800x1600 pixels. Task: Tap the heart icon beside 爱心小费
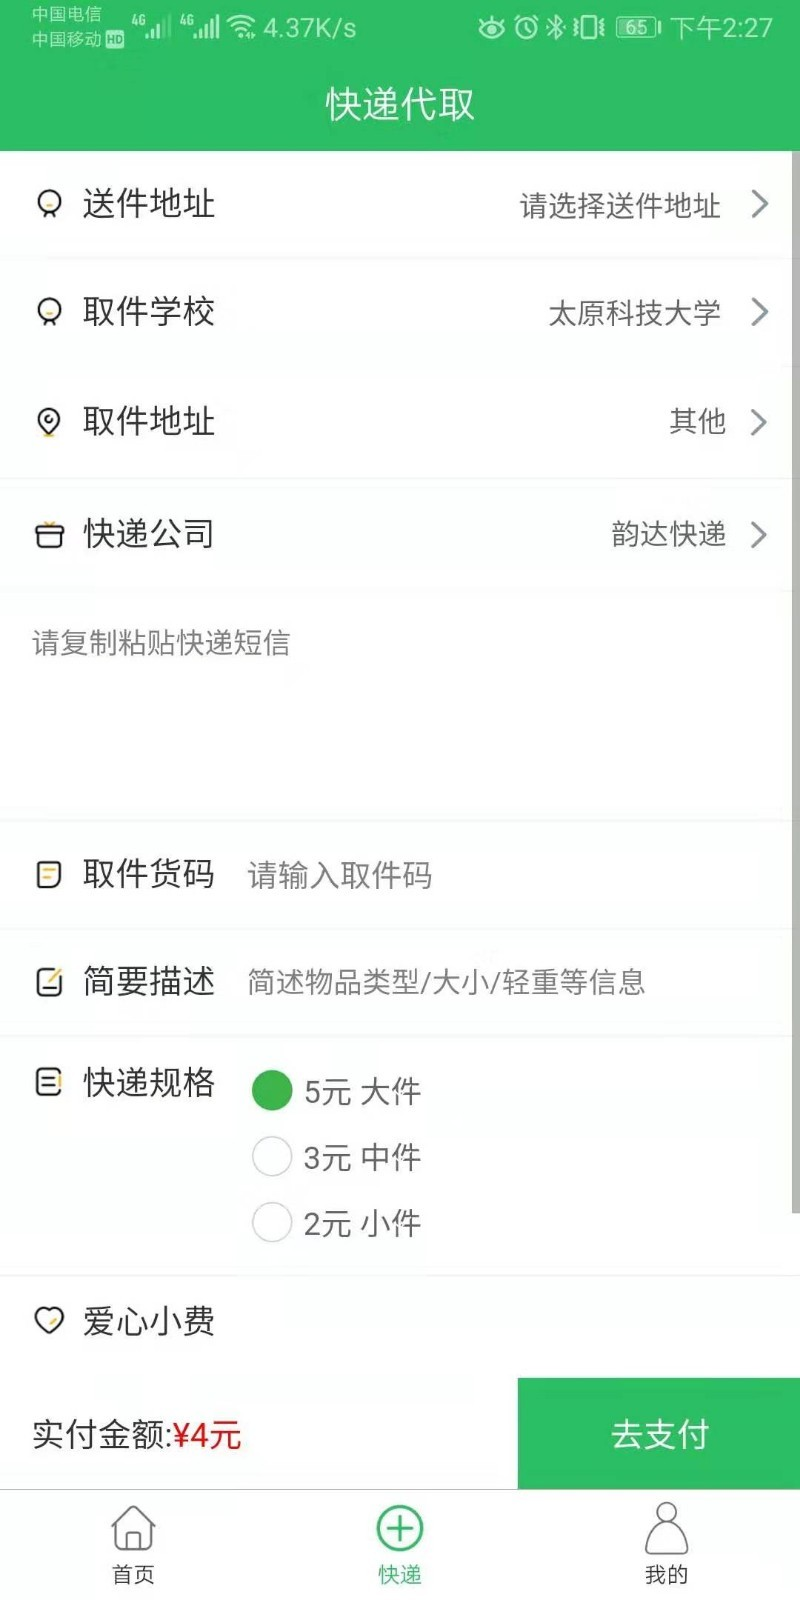pos(48,1321)
